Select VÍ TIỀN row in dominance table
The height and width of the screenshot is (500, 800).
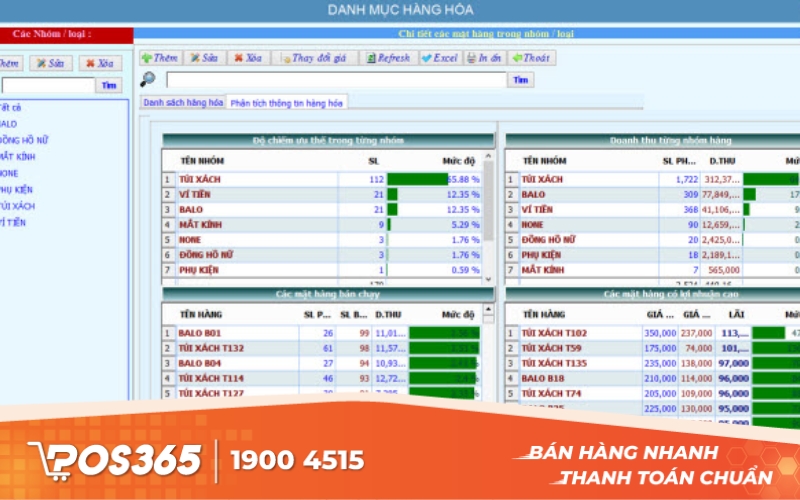pyautogui.click(x=321, y=194)
